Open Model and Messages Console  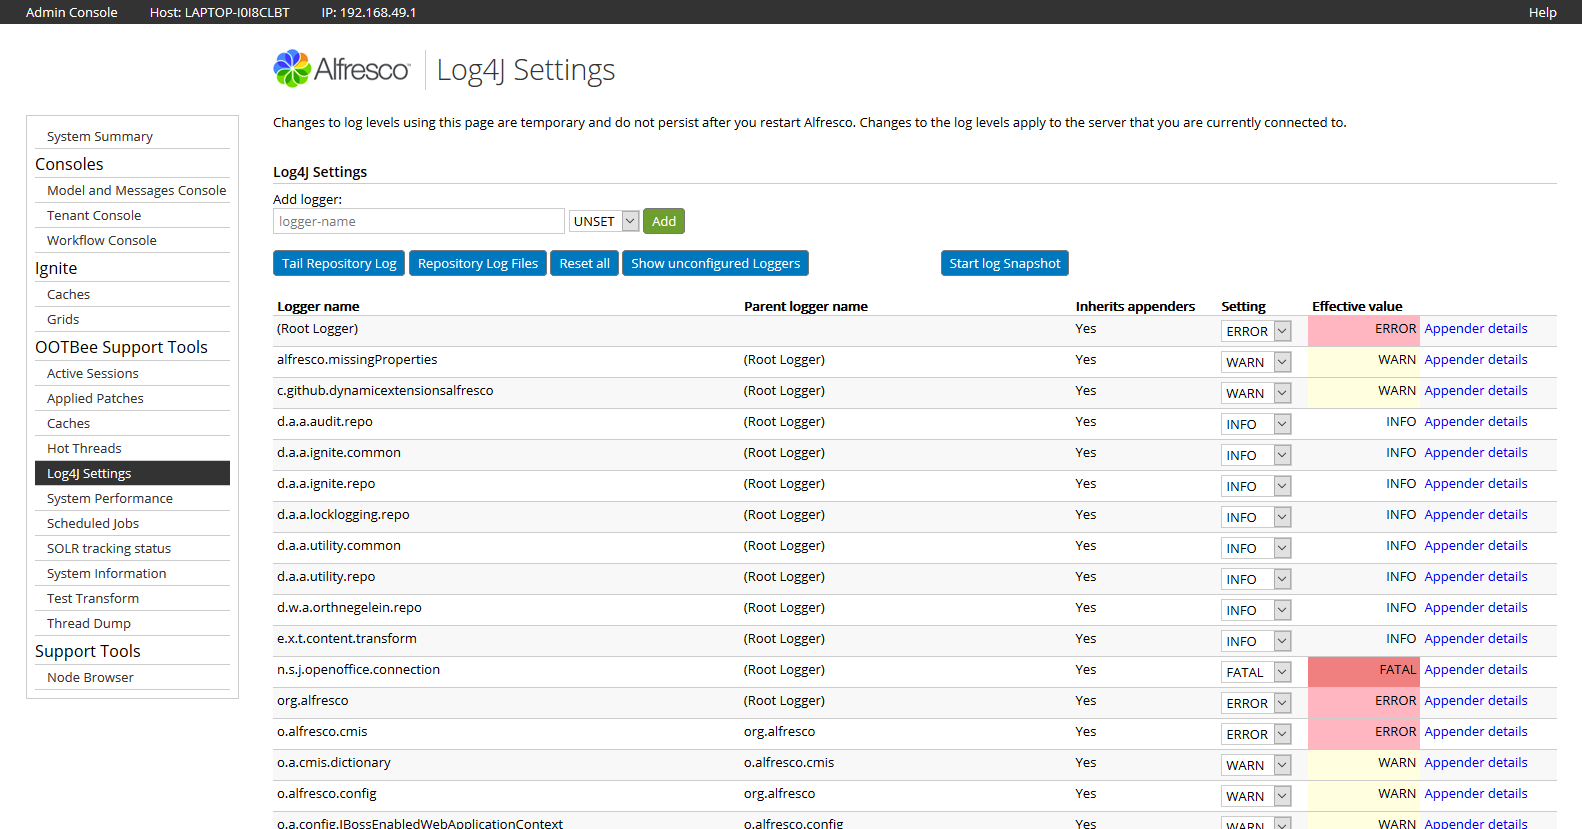pyautogui.click(x=136, y=190)
